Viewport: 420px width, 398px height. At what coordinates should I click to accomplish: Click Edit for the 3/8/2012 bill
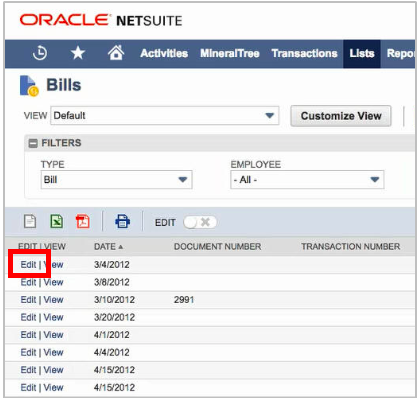[x=28, y=282]
